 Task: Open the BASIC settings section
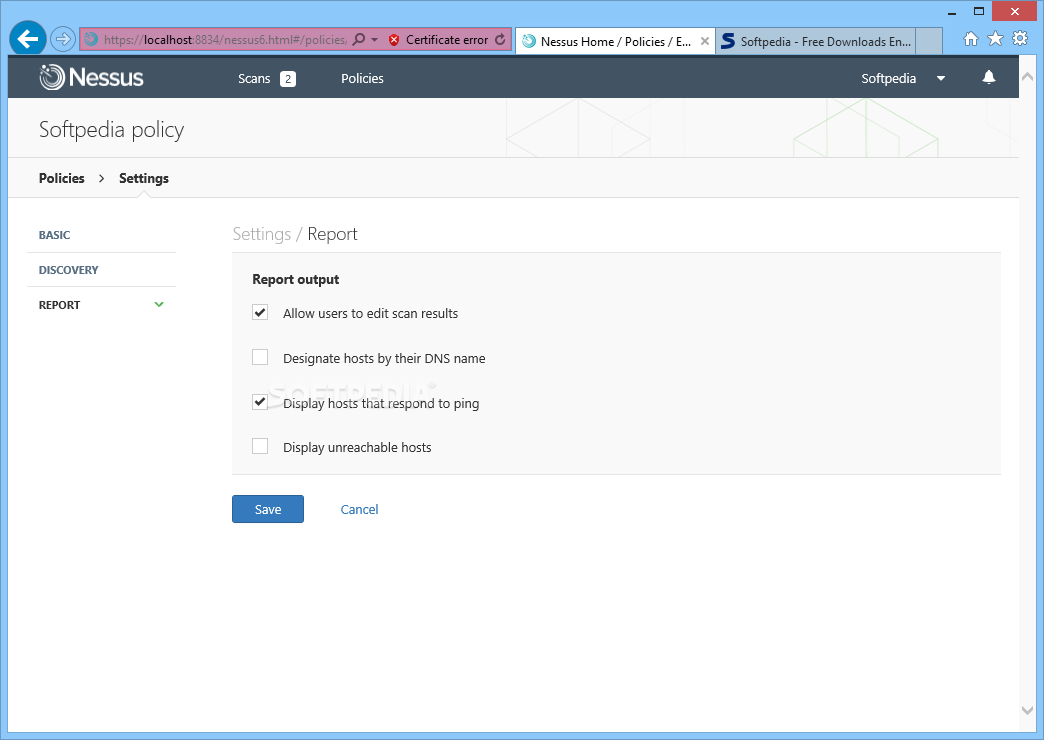[55, 235]
